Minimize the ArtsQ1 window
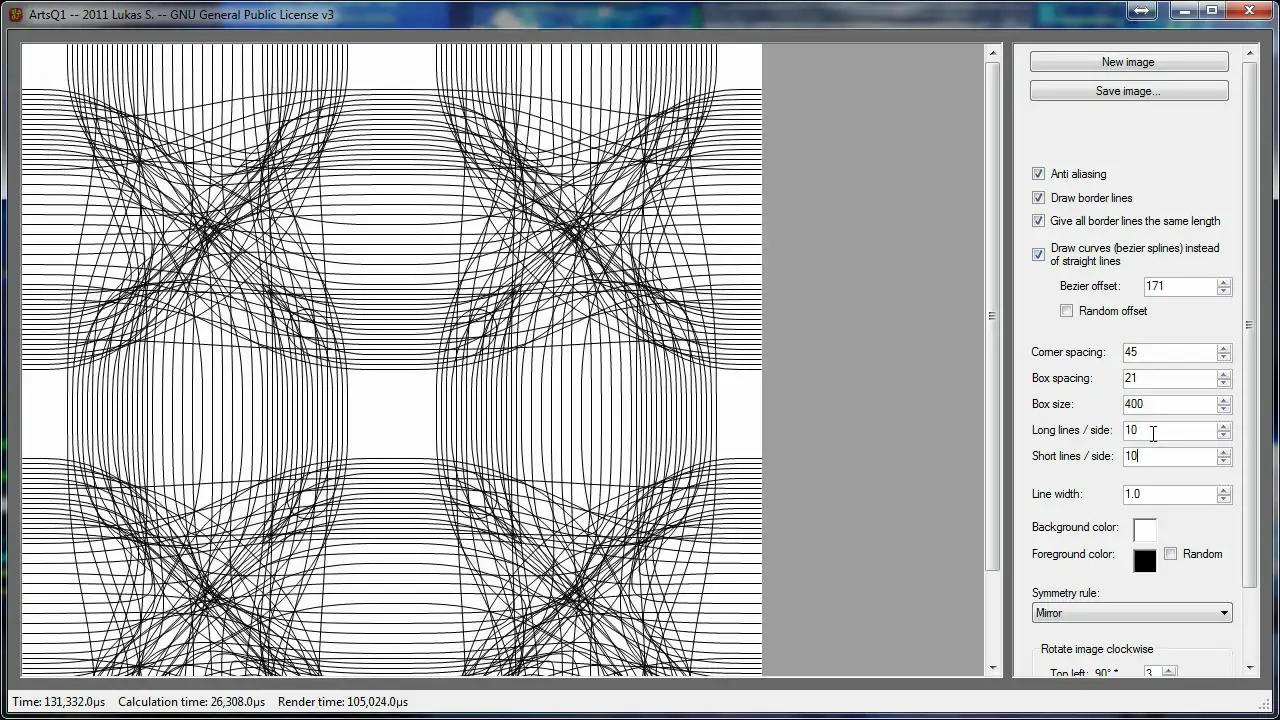This screenshot has height=720, width=1280. click(1184, 11)
